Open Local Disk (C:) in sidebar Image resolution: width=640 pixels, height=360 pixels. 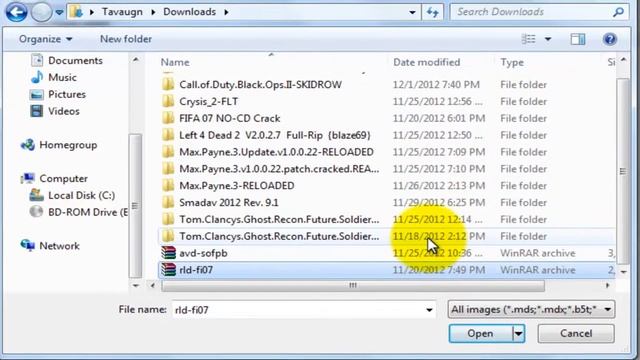tap(81, 196)
